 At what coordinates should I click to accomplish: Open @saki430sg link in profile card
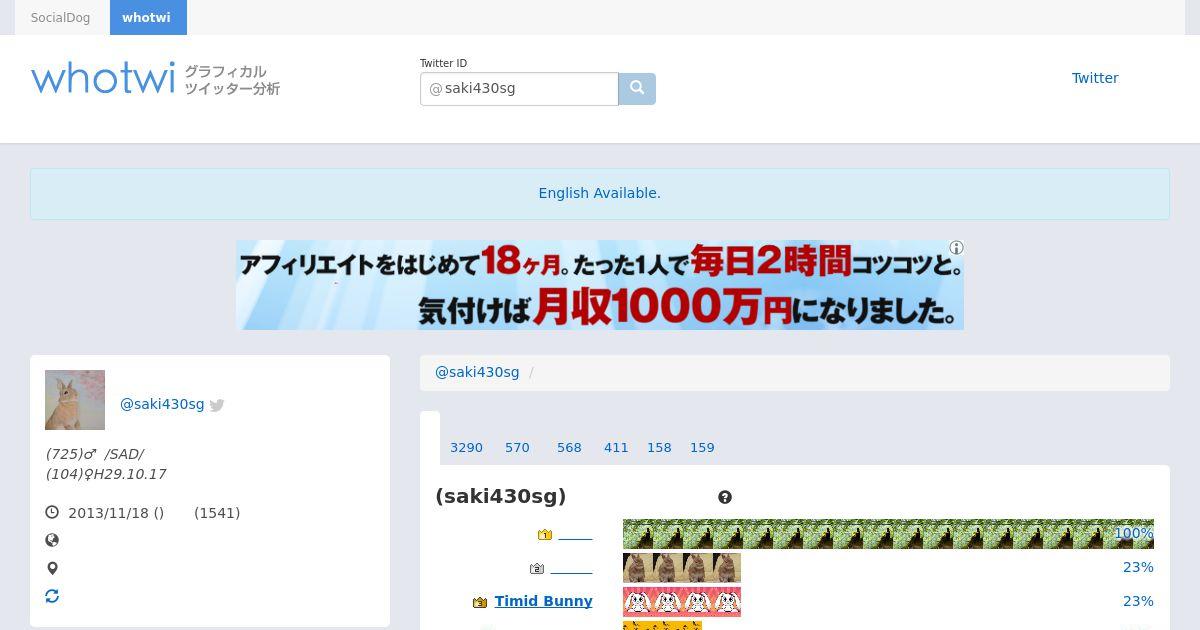pos(162,404)
